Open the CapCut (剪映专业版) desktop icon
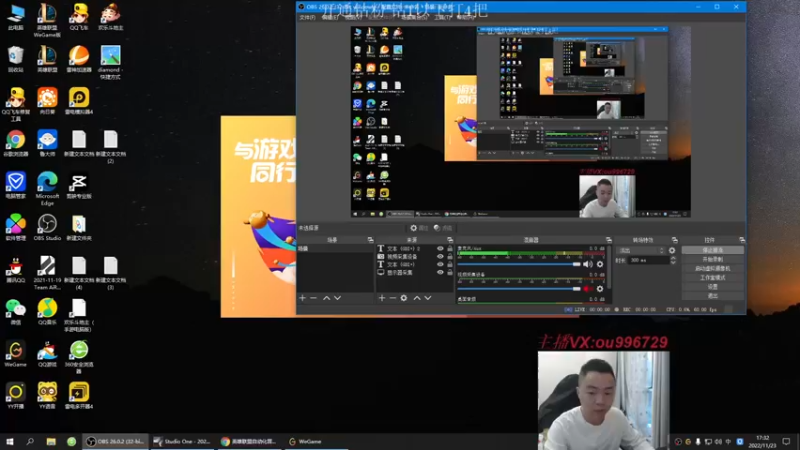 coord(79,185)
